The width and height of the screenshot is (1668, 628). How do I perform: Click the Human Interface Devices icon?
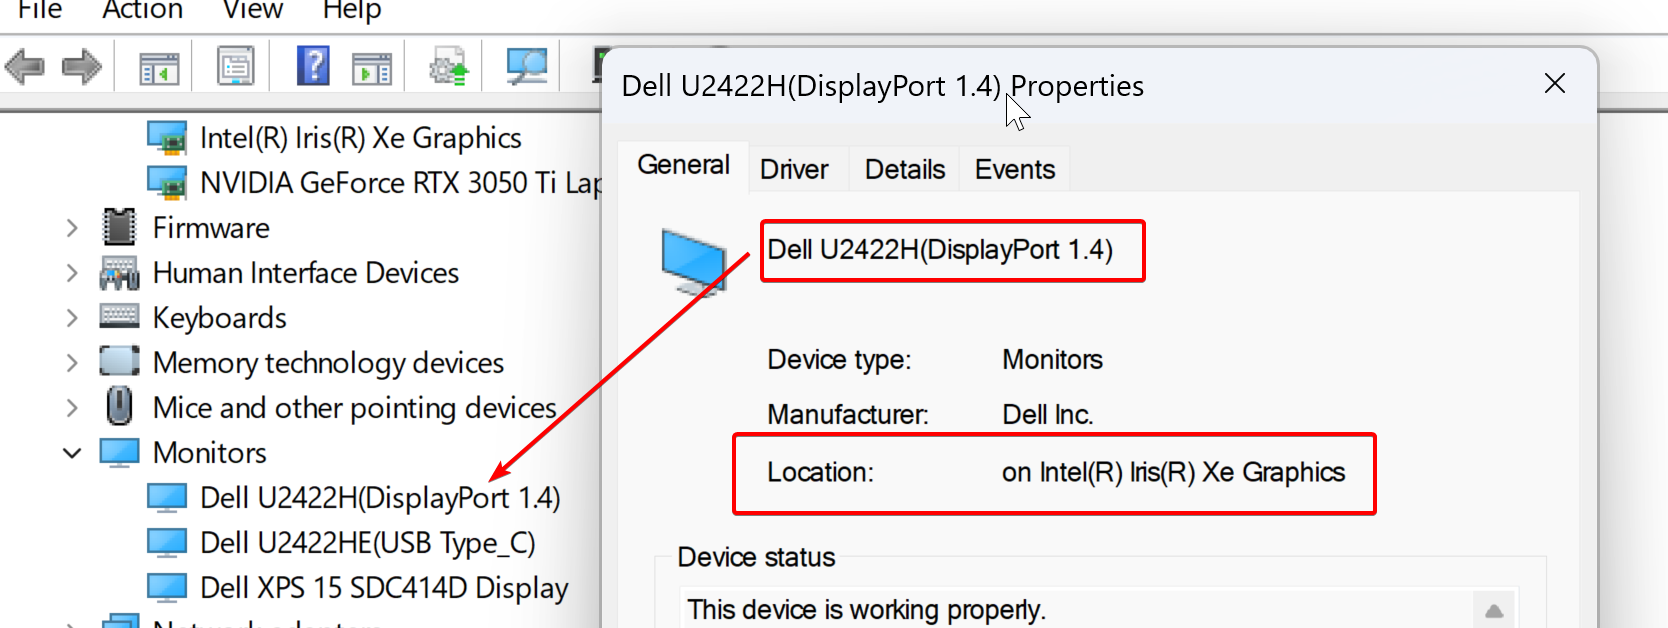pyautogui.click(x=119, y=273)
